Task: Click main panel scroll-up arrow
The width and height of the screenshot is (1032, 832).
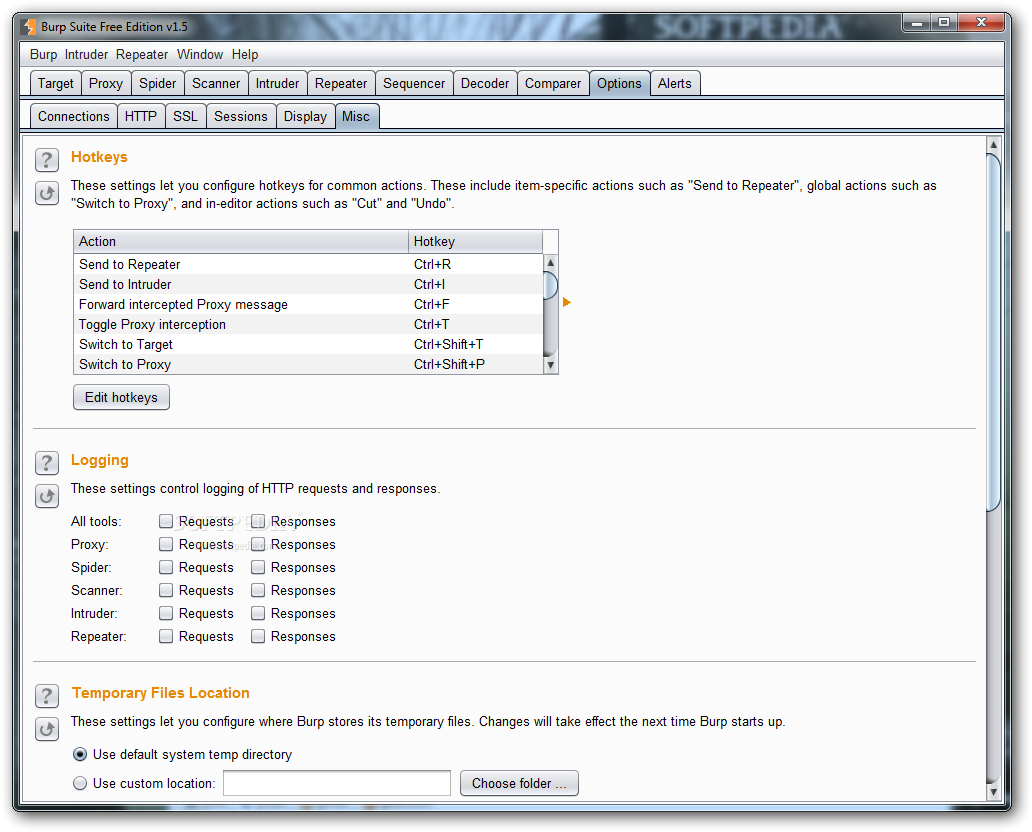Action: coord(994,144)
